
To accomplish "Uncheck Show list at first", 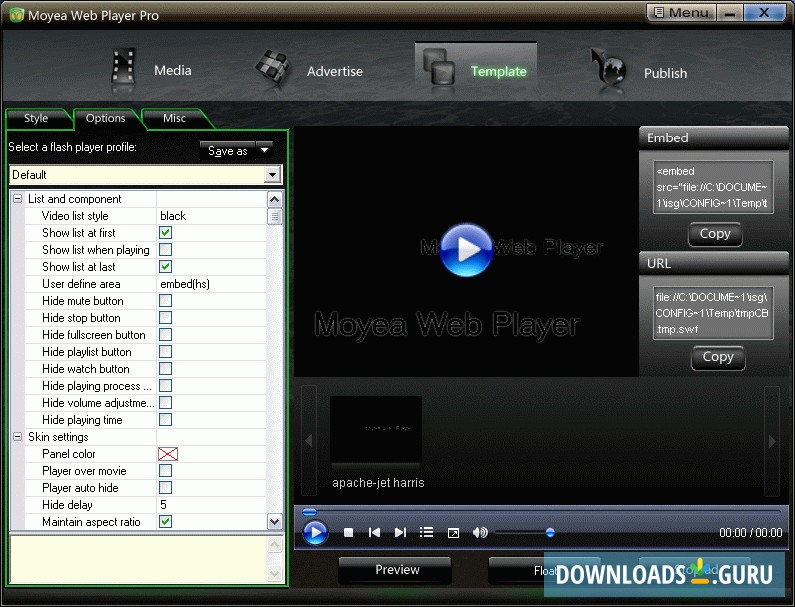I will coord(165,233).
